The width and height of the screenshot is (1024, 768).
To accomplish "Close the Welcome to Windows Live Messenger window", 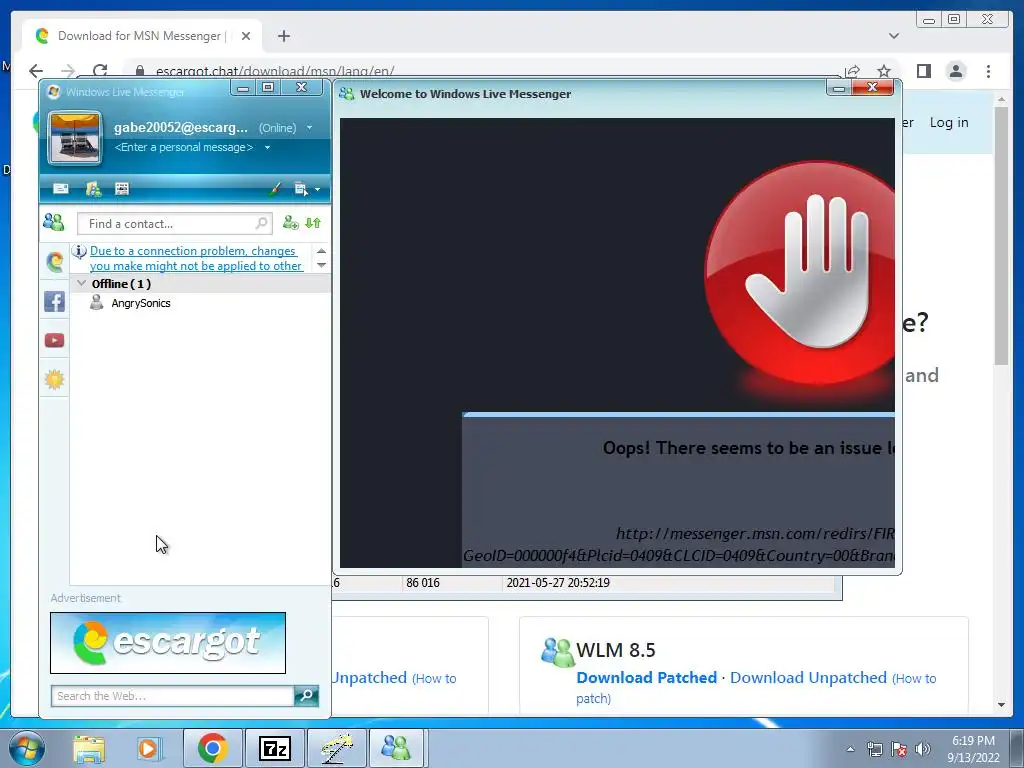I will coord(872,88).
